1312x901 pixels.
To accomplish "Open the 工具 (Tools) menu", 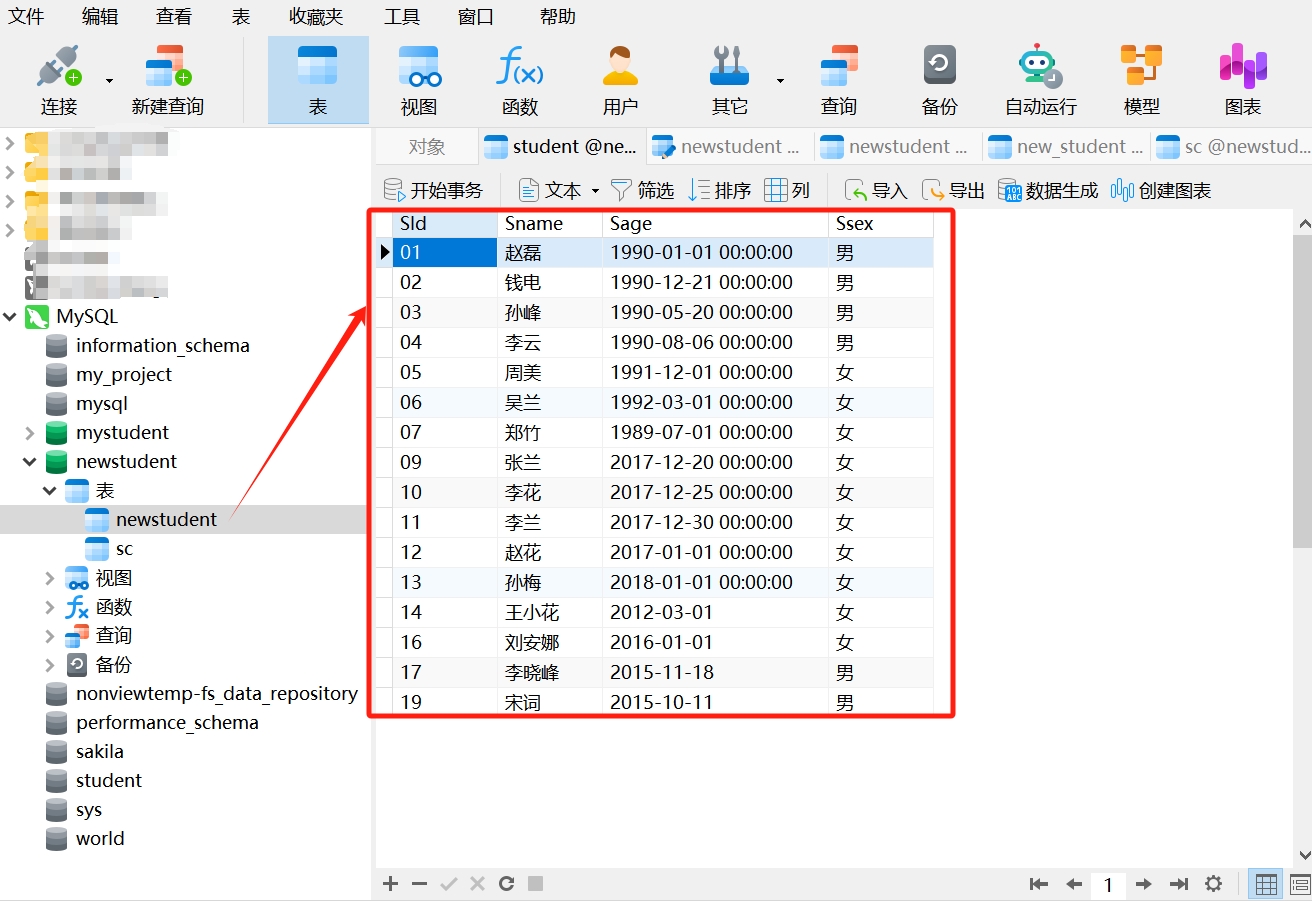I will (402, 17).
